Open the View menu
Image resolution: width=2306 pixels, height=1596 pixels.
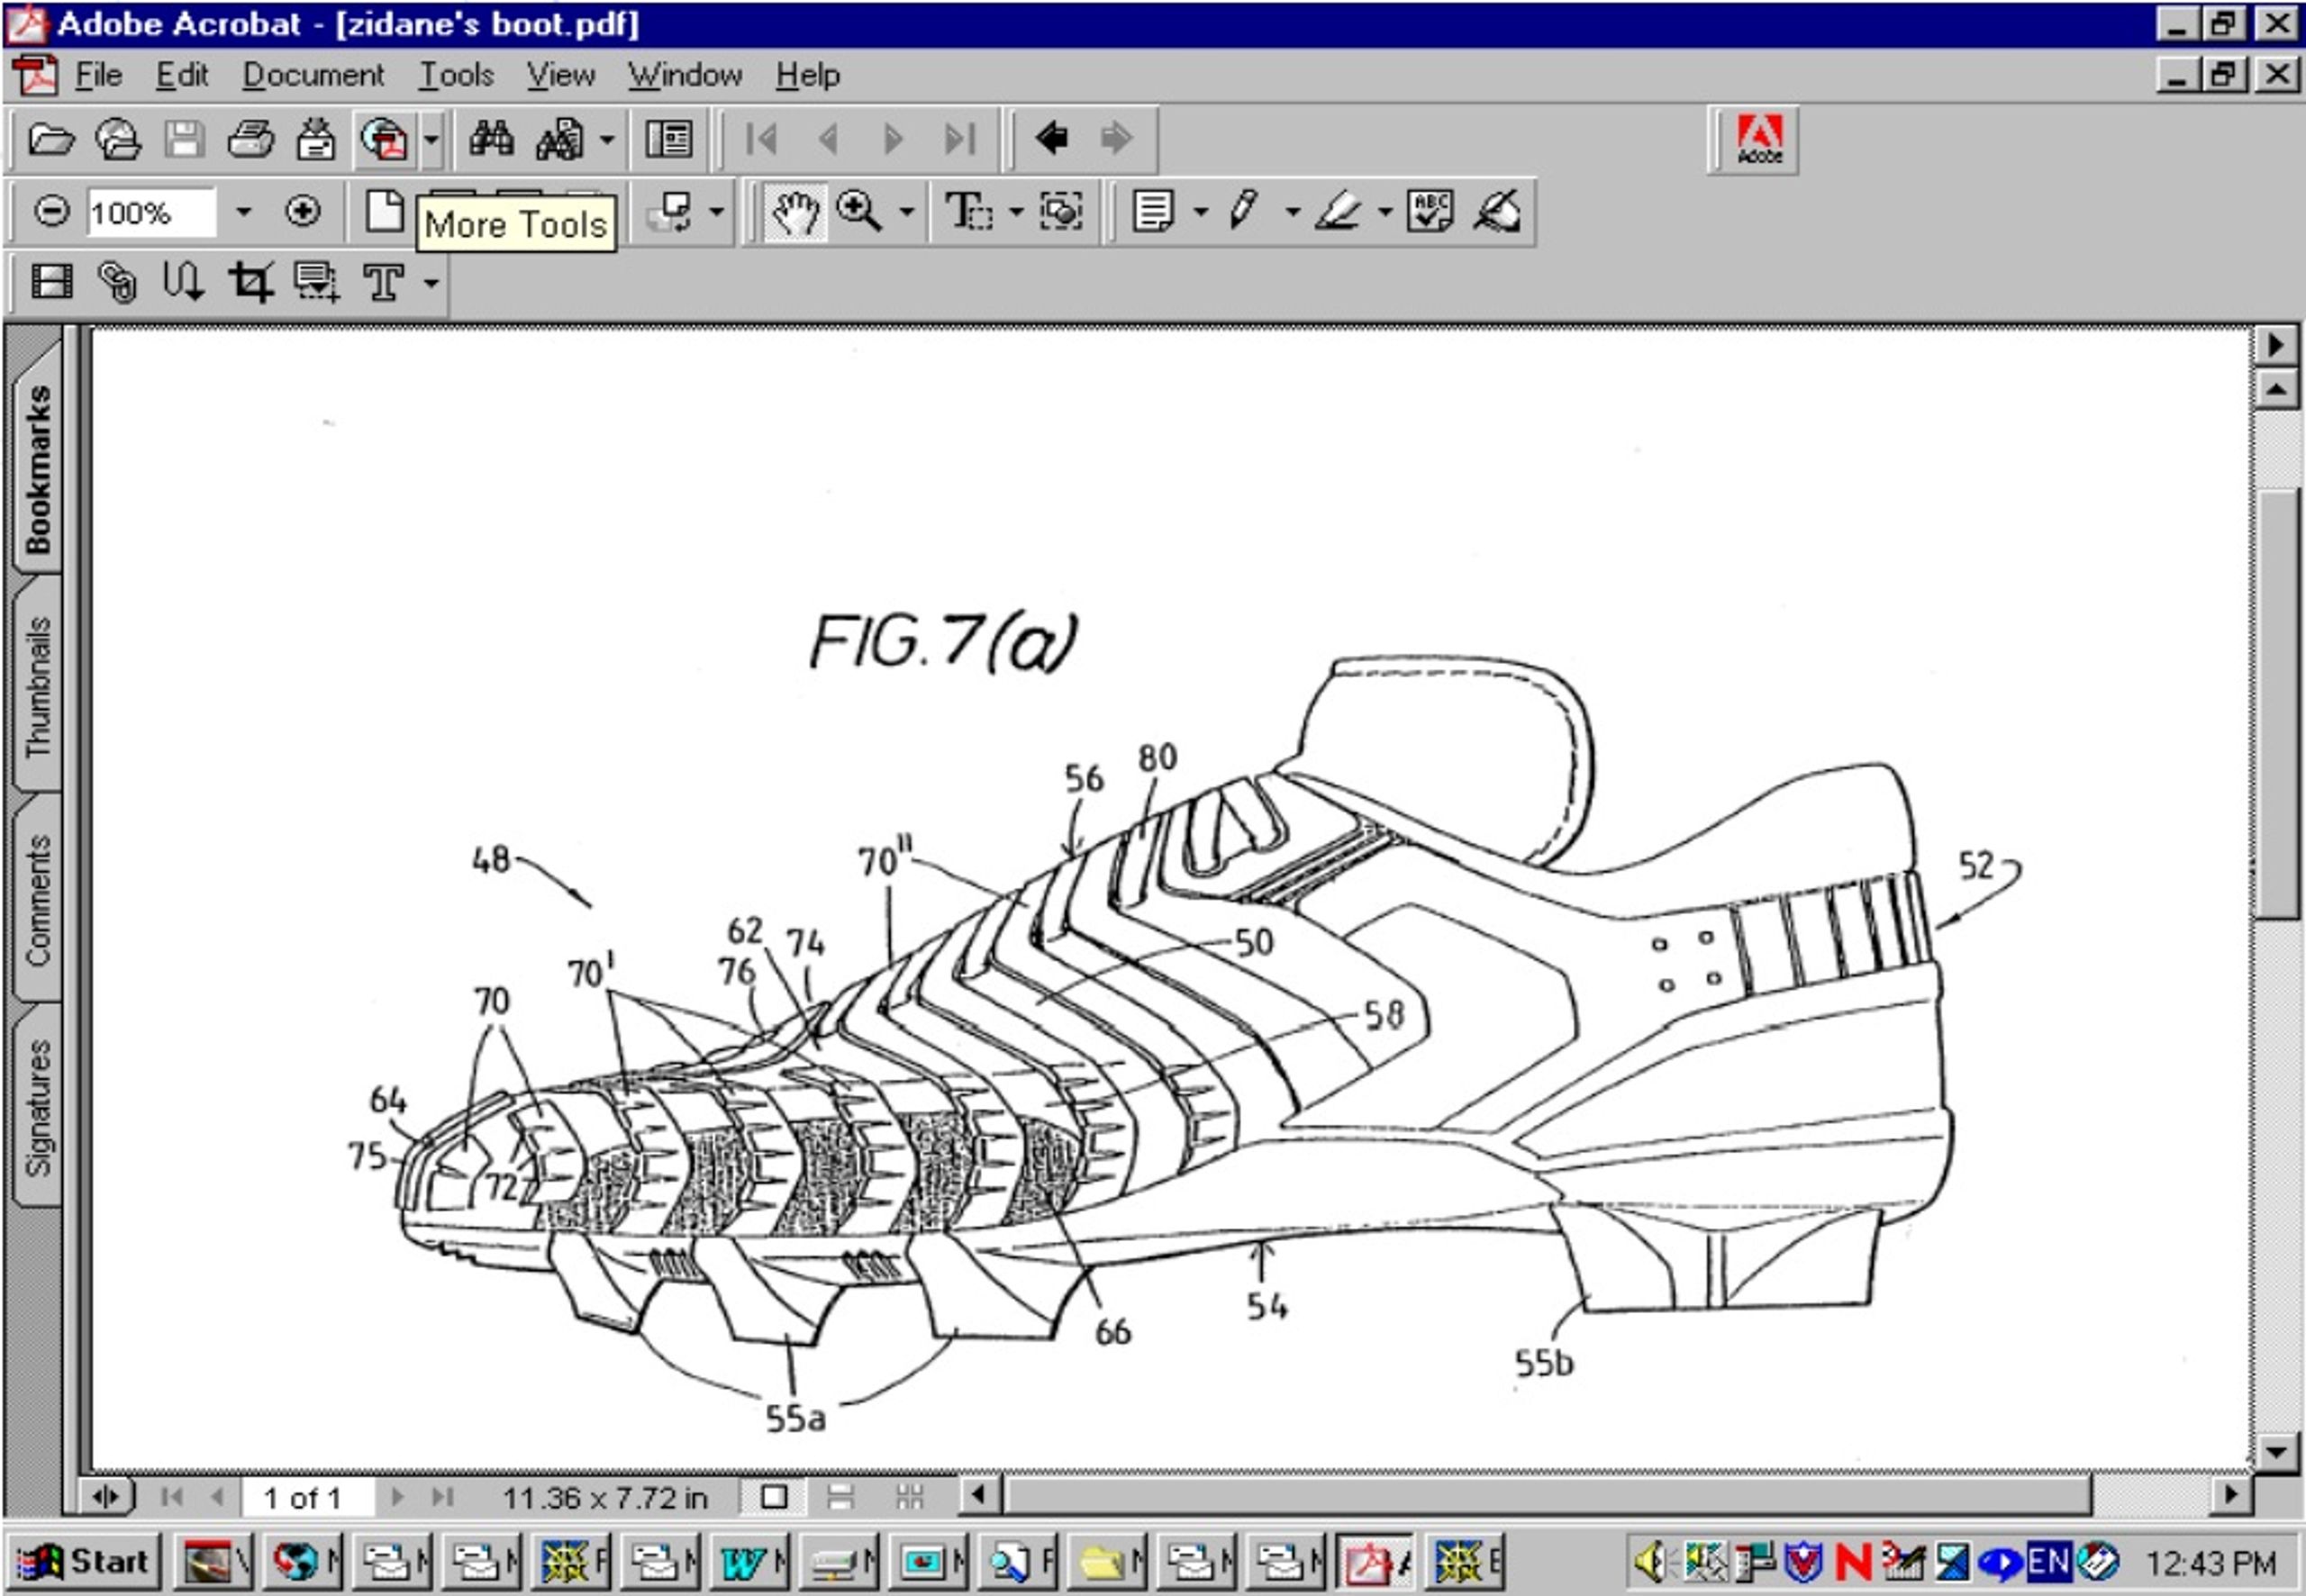point(561,75)
